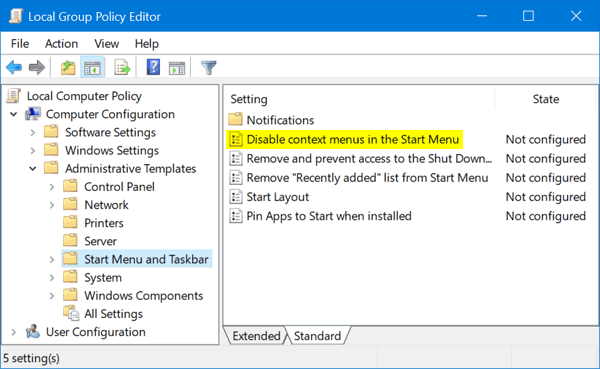The width and height of the screenshot is (600, 369).
Task: Collapse the Administrative Templates chevron
Action: [33, 168]
